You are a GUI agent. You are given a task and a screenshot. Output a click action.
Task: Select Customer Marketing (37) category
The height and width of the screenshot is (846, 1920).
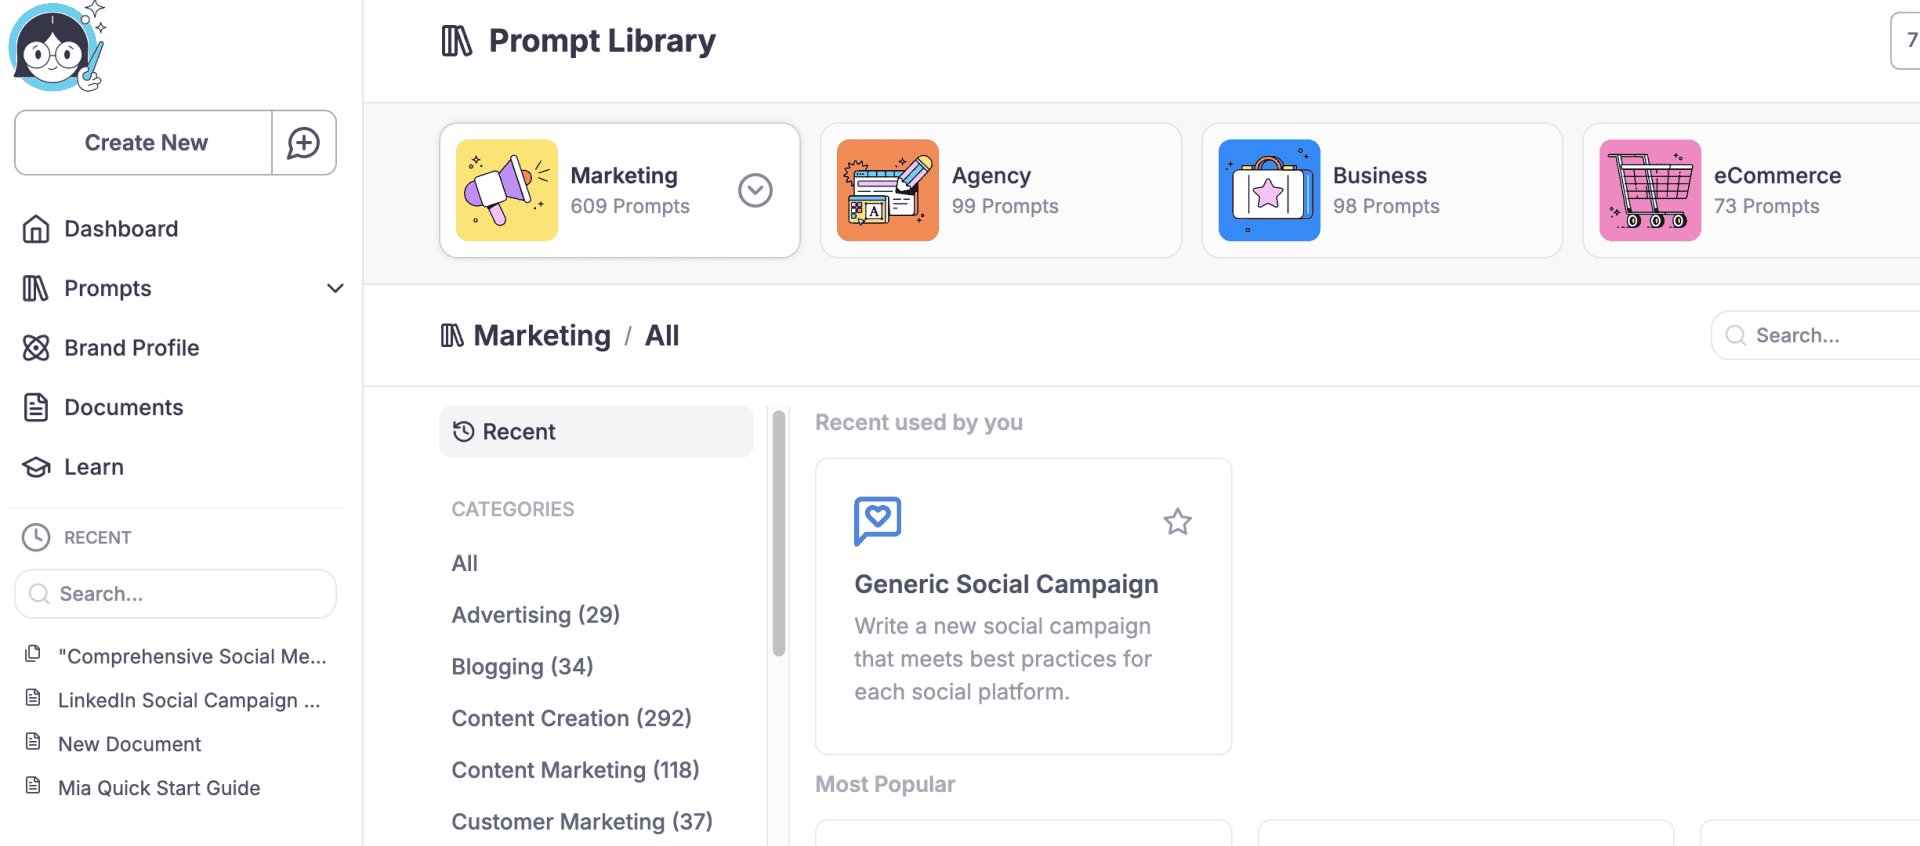click(x=582, y=822)
